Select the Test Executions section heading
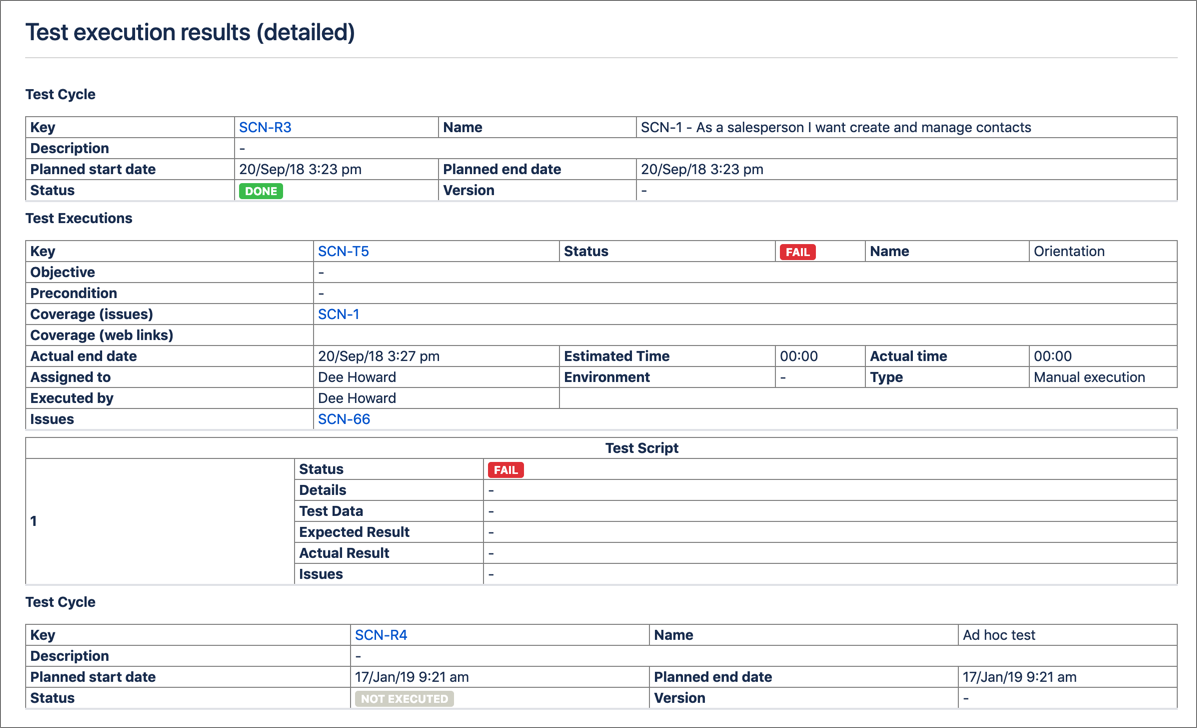Screen dimensions: 1197x728 pyautogui.click(x=79, y=218)
